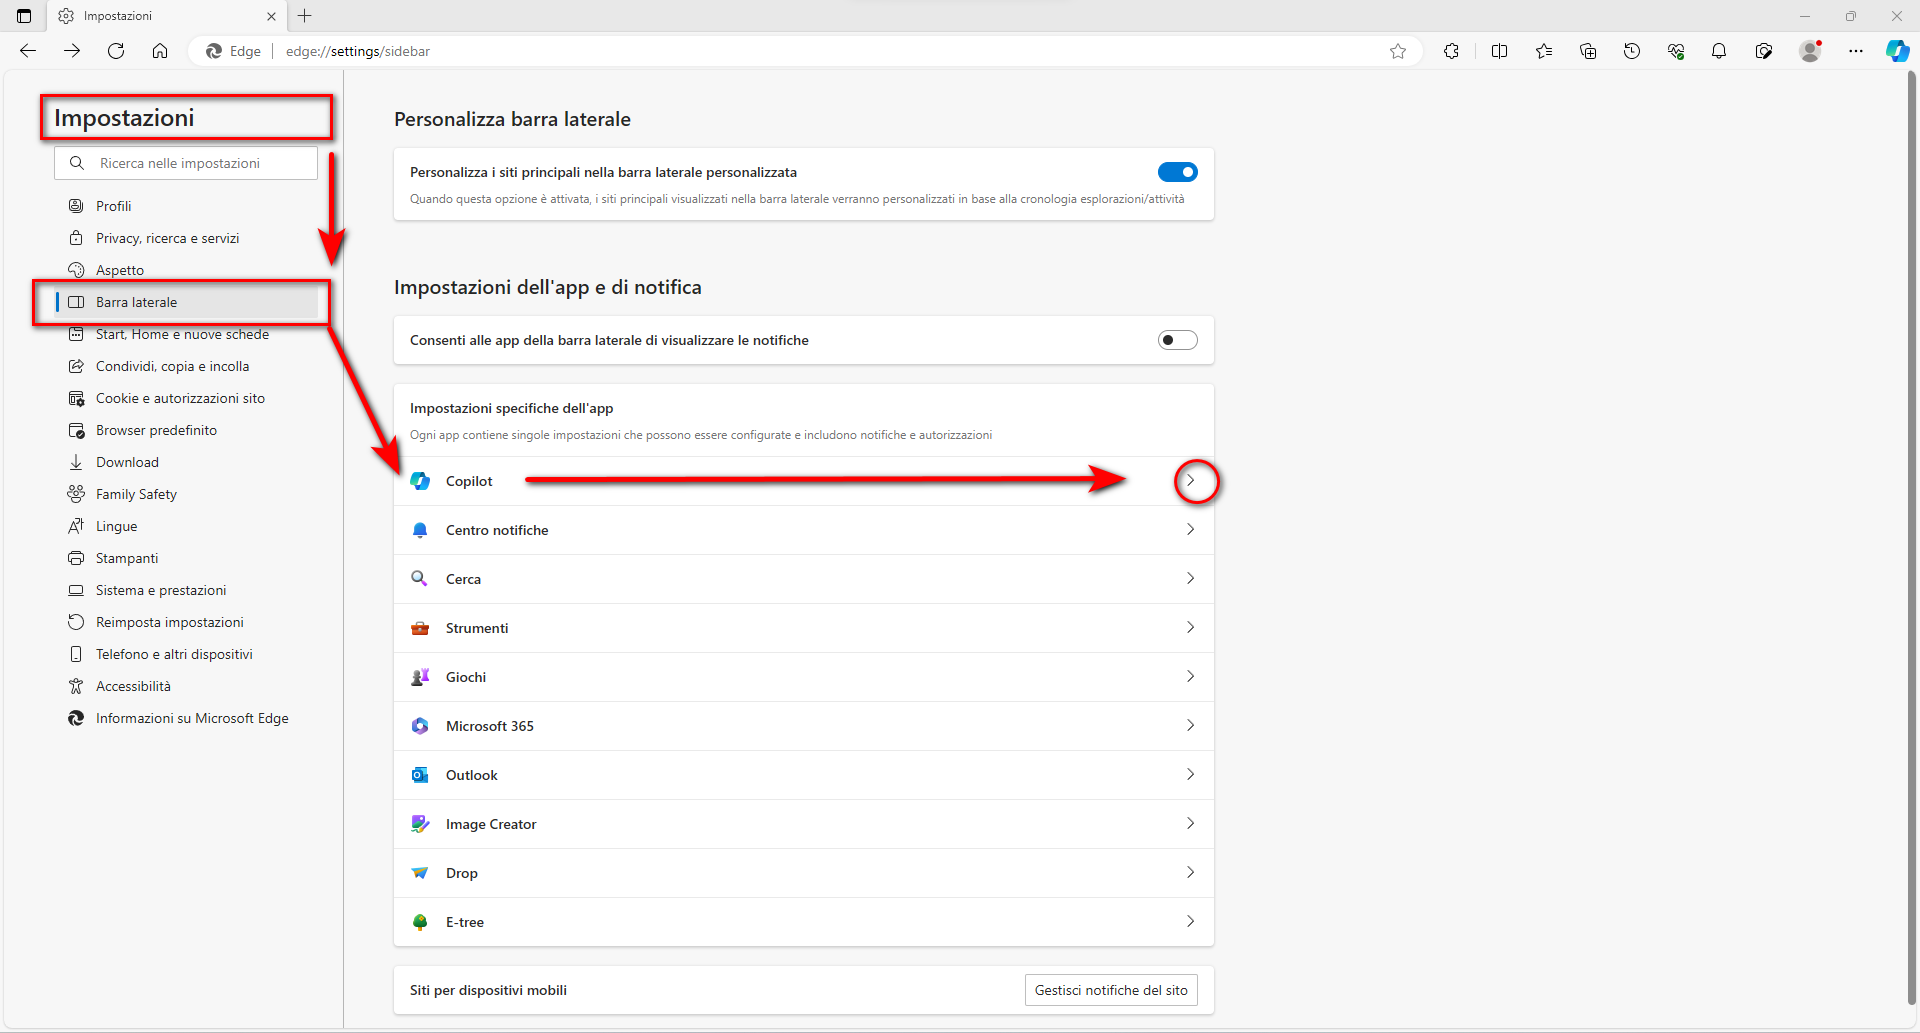Click the Copilot icon in browser toolbar
The image size is (1920, 1033).
click(1897, 51)
